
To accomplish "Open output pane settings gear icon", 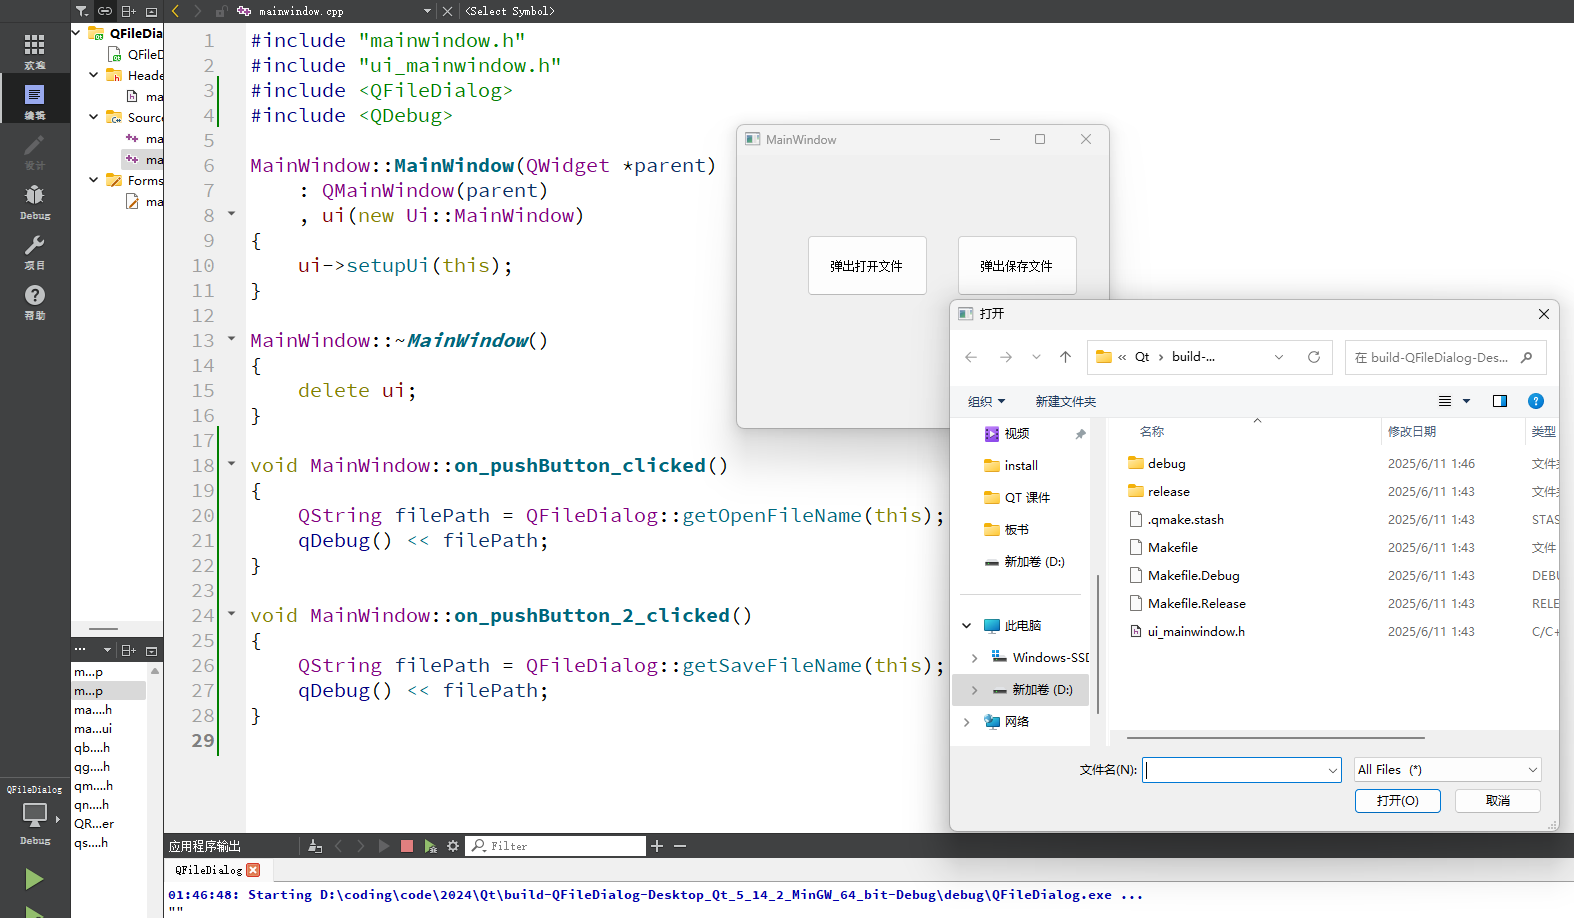I will [453, 846].
